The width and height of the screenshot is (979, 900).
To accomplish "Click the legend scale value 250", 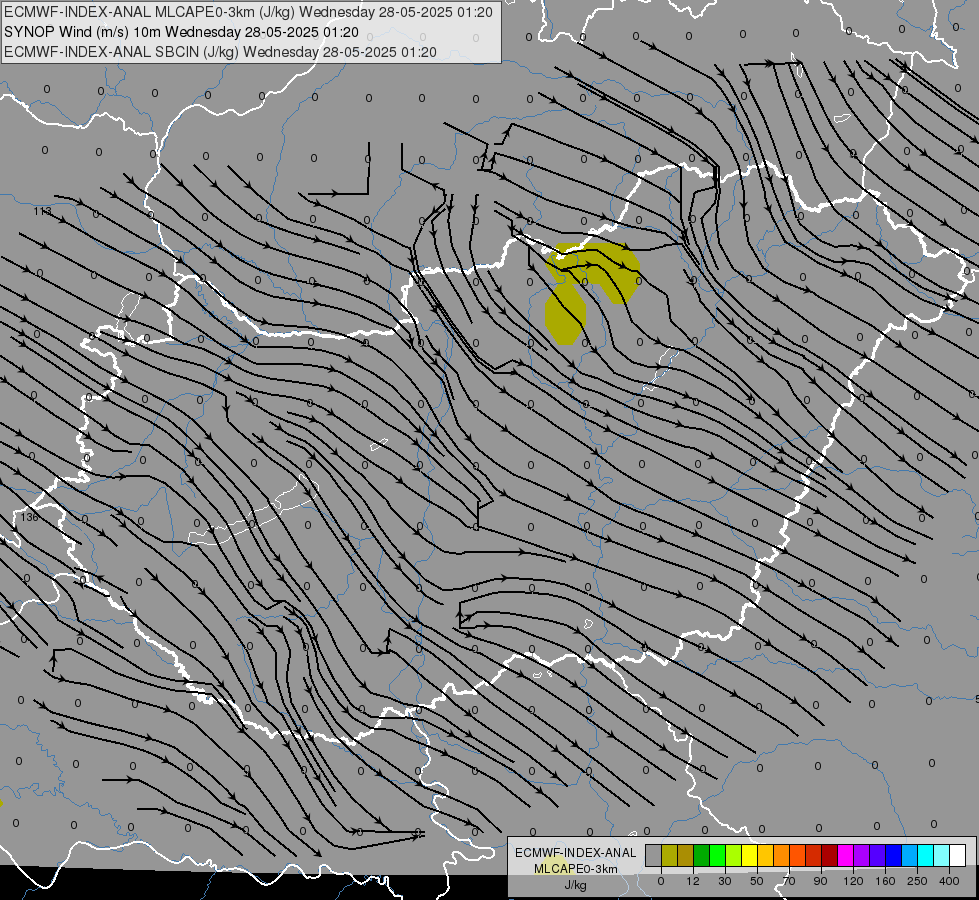I will click(917, 881).
